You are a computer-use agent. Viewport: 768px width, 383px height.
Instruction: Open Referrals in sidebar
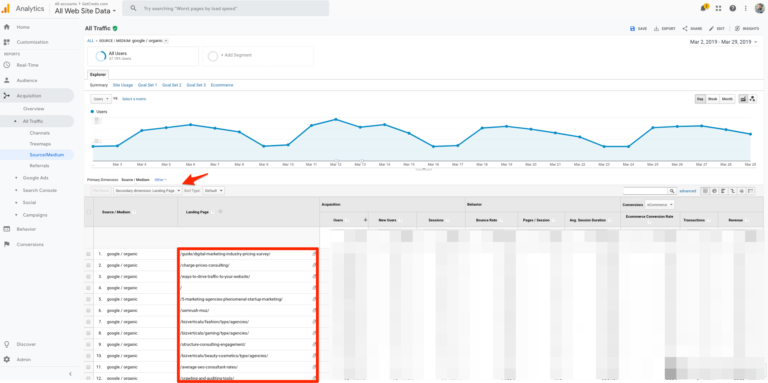(39, 166)
